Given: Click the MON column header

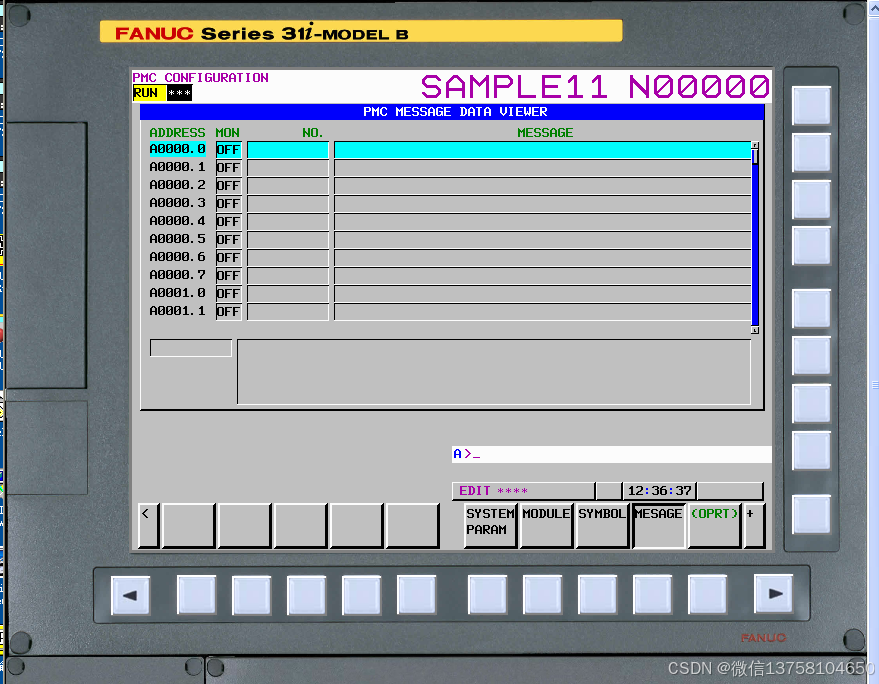Looking at the screenshot, I should click(x=227, y=133).
